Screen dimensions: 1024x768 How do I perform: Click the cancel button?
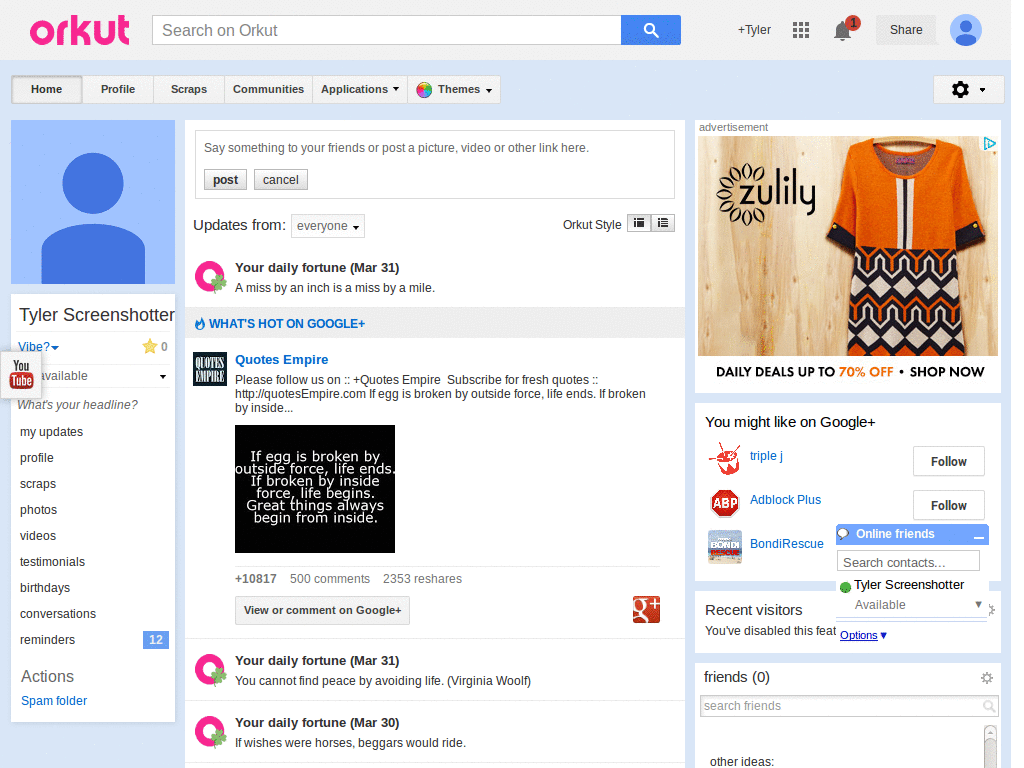point(281,180)
